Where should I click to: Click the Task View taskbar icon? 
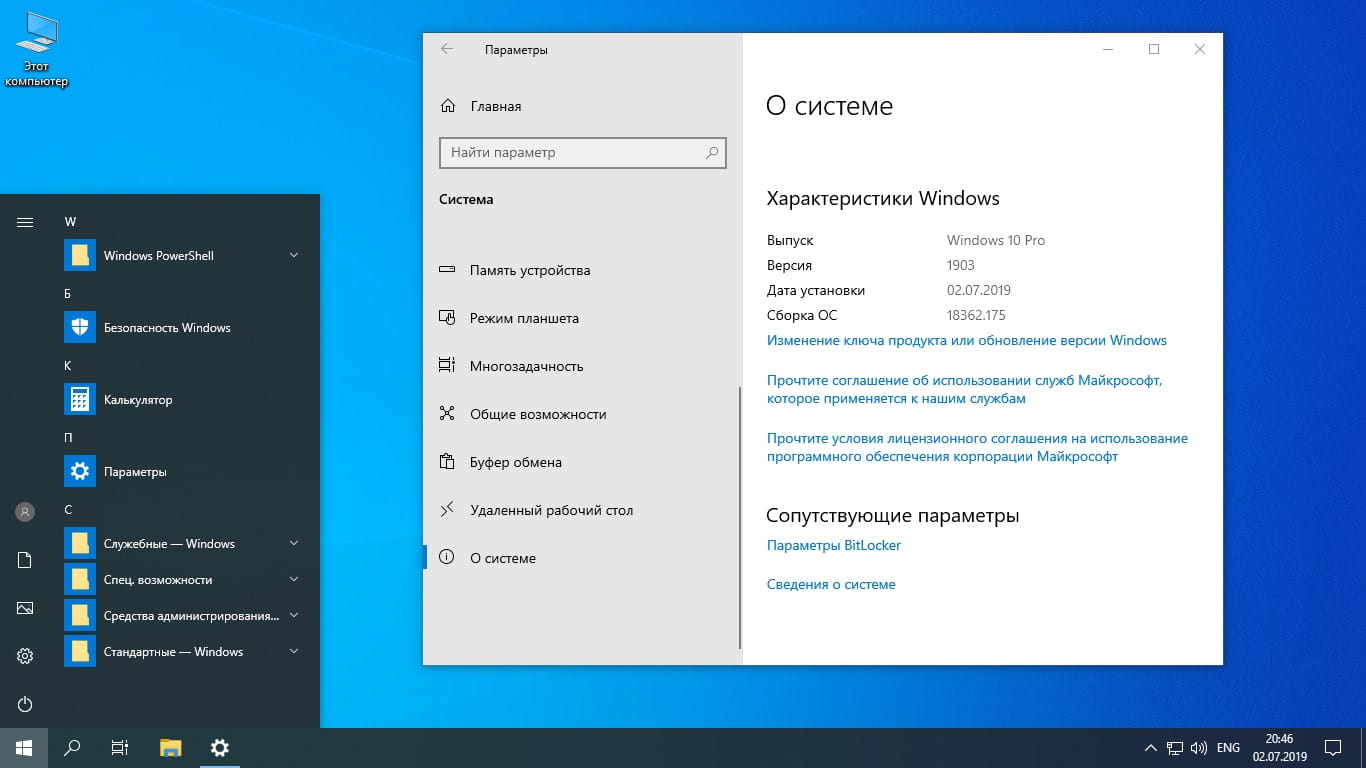pyautogui.click(x=119, y=747)
